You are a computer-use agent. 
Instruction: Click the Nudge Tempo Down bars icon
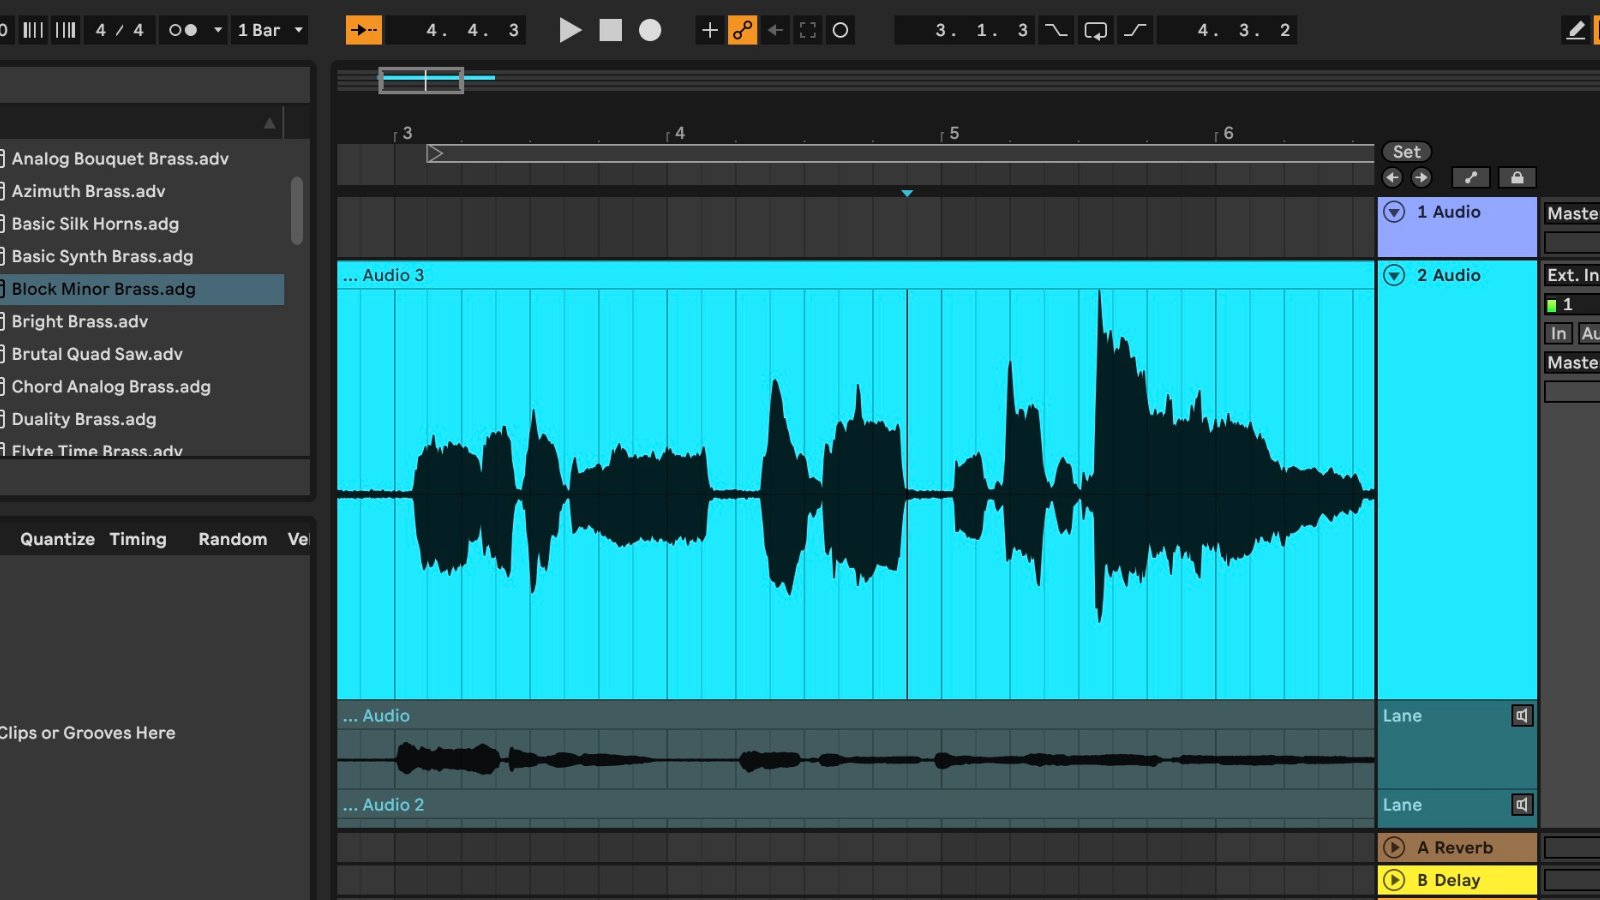pos(34,30)
